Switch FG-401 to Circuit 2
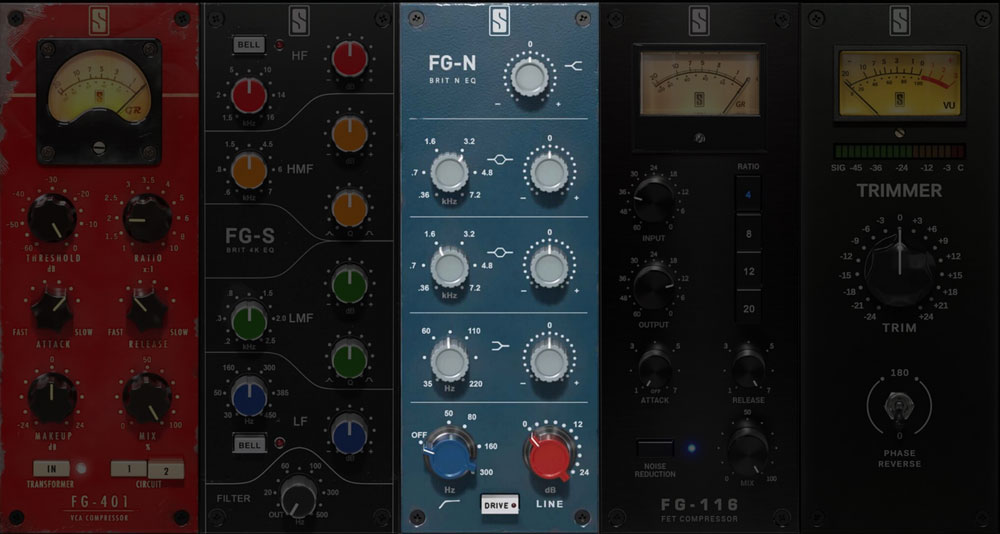The width and height of the screenshot is (1000, 534). (x=165, y=468)
